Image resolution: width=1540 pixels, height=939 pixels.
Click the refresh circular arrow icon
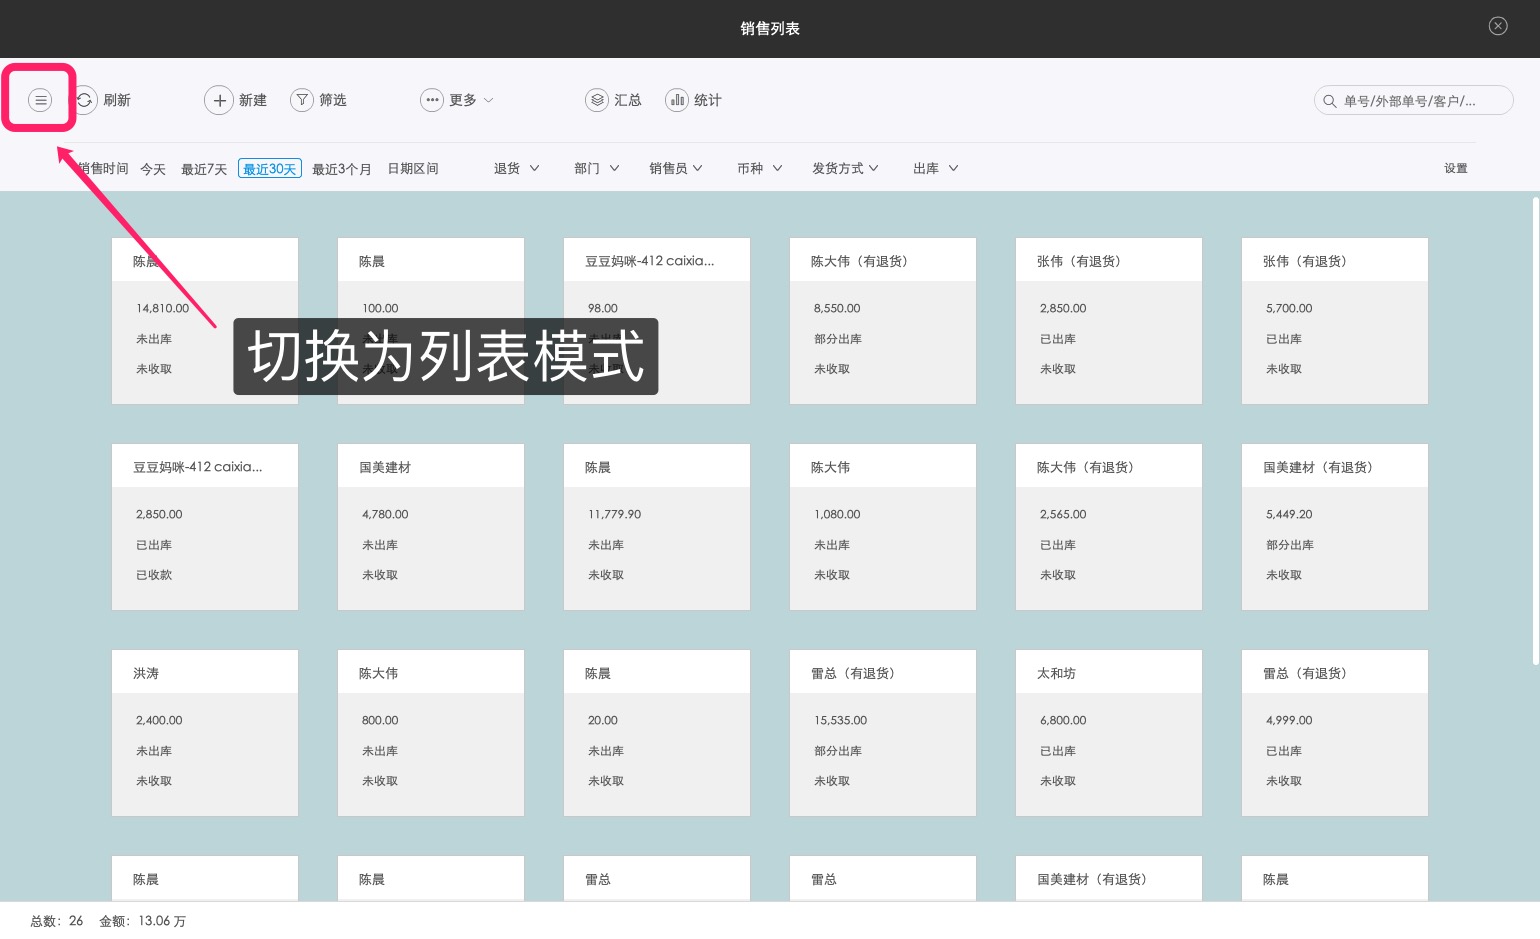pyautogui.click(x=85, y=100)
